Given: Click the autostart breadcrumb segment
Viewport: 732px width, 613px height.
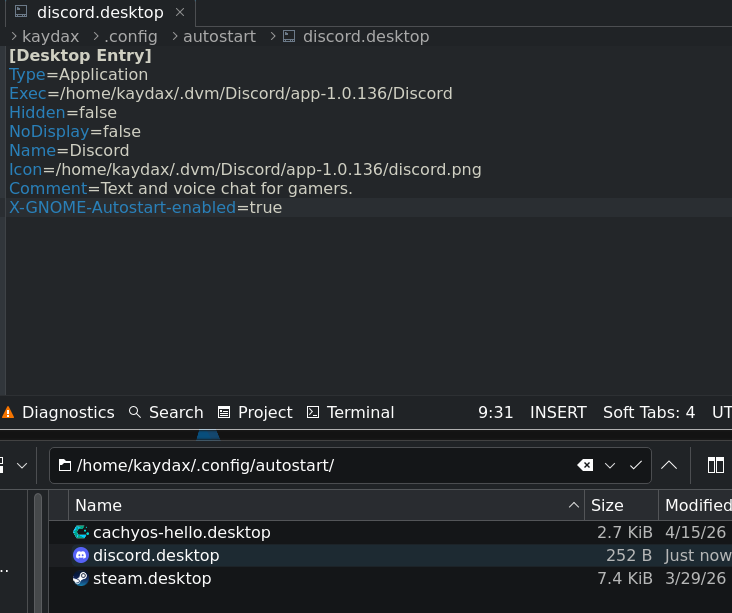Looking at the screenshot, I should 219,36.
